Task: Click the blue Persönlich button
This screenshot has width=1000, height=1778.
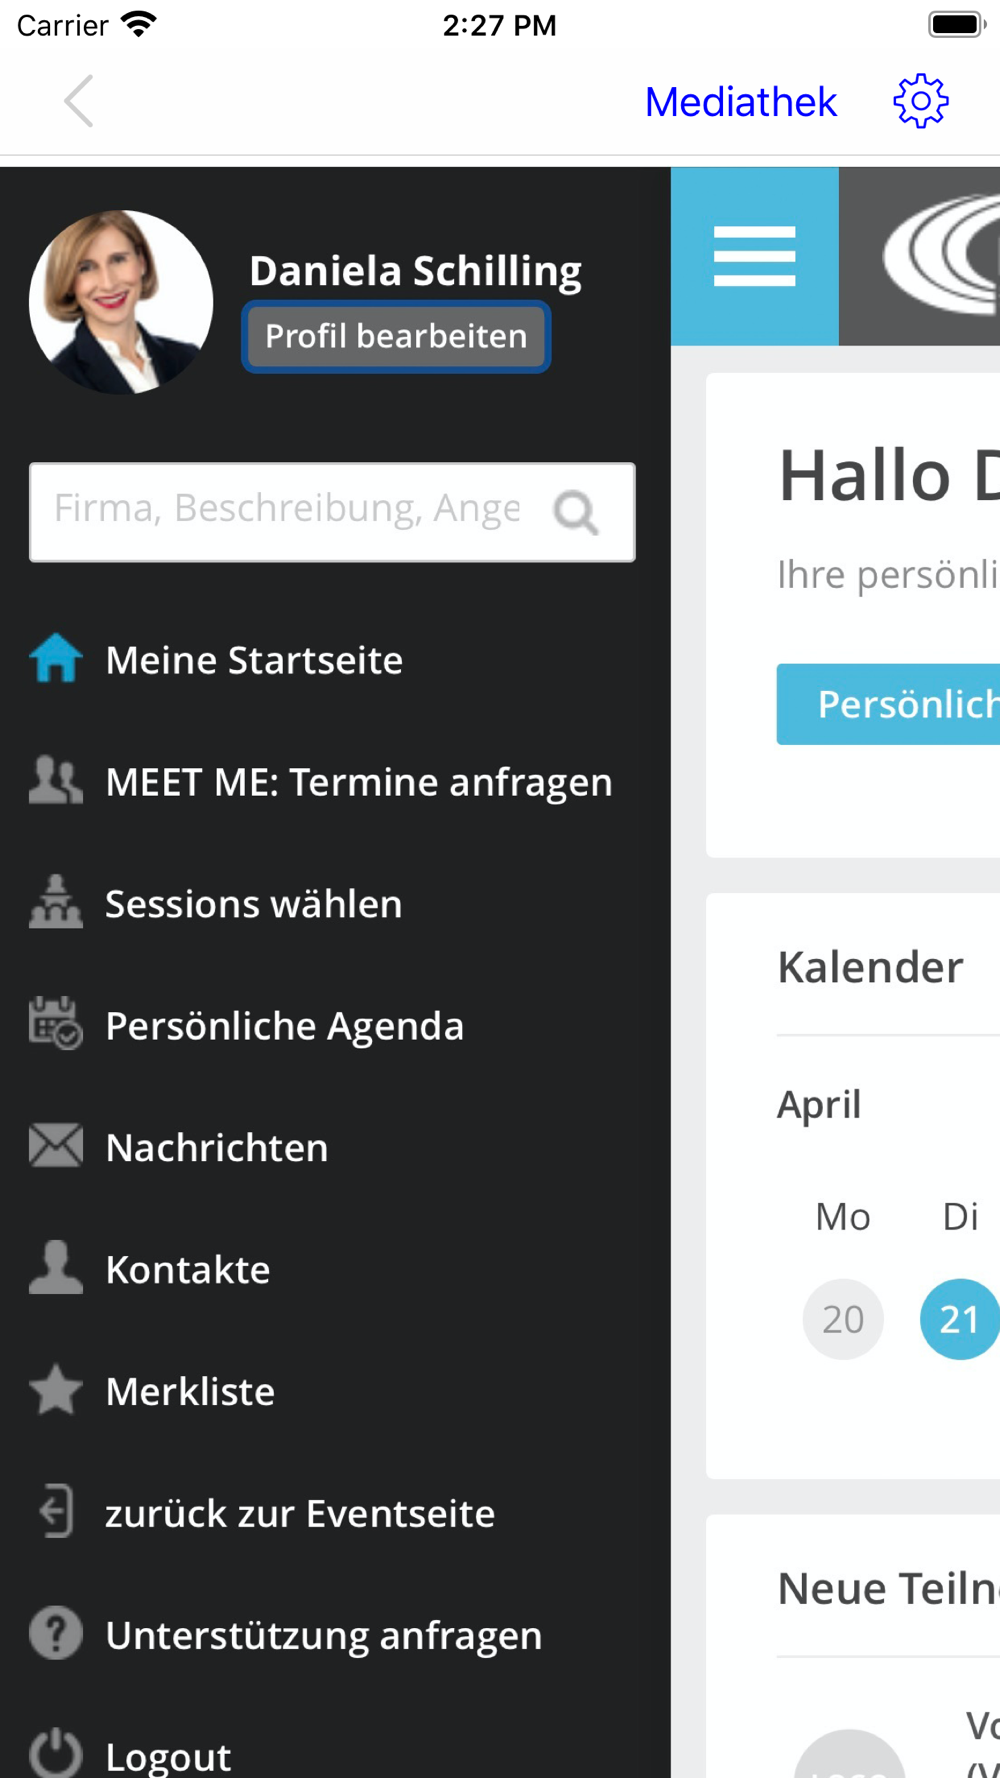Action: point(890,704)
